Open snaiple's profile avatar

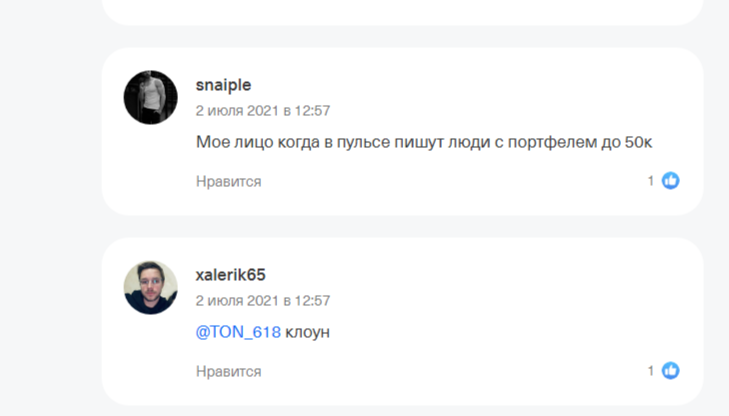pyautogui.click(x=150, y=97)
